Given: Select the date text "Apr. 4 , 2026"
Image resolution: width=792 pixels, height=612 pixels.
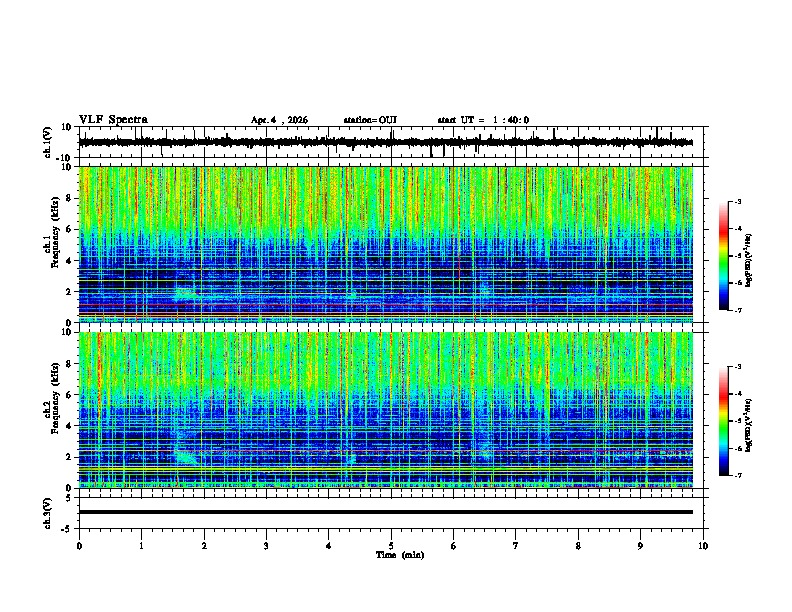Looking at the screenshot, I should [279, 120].
